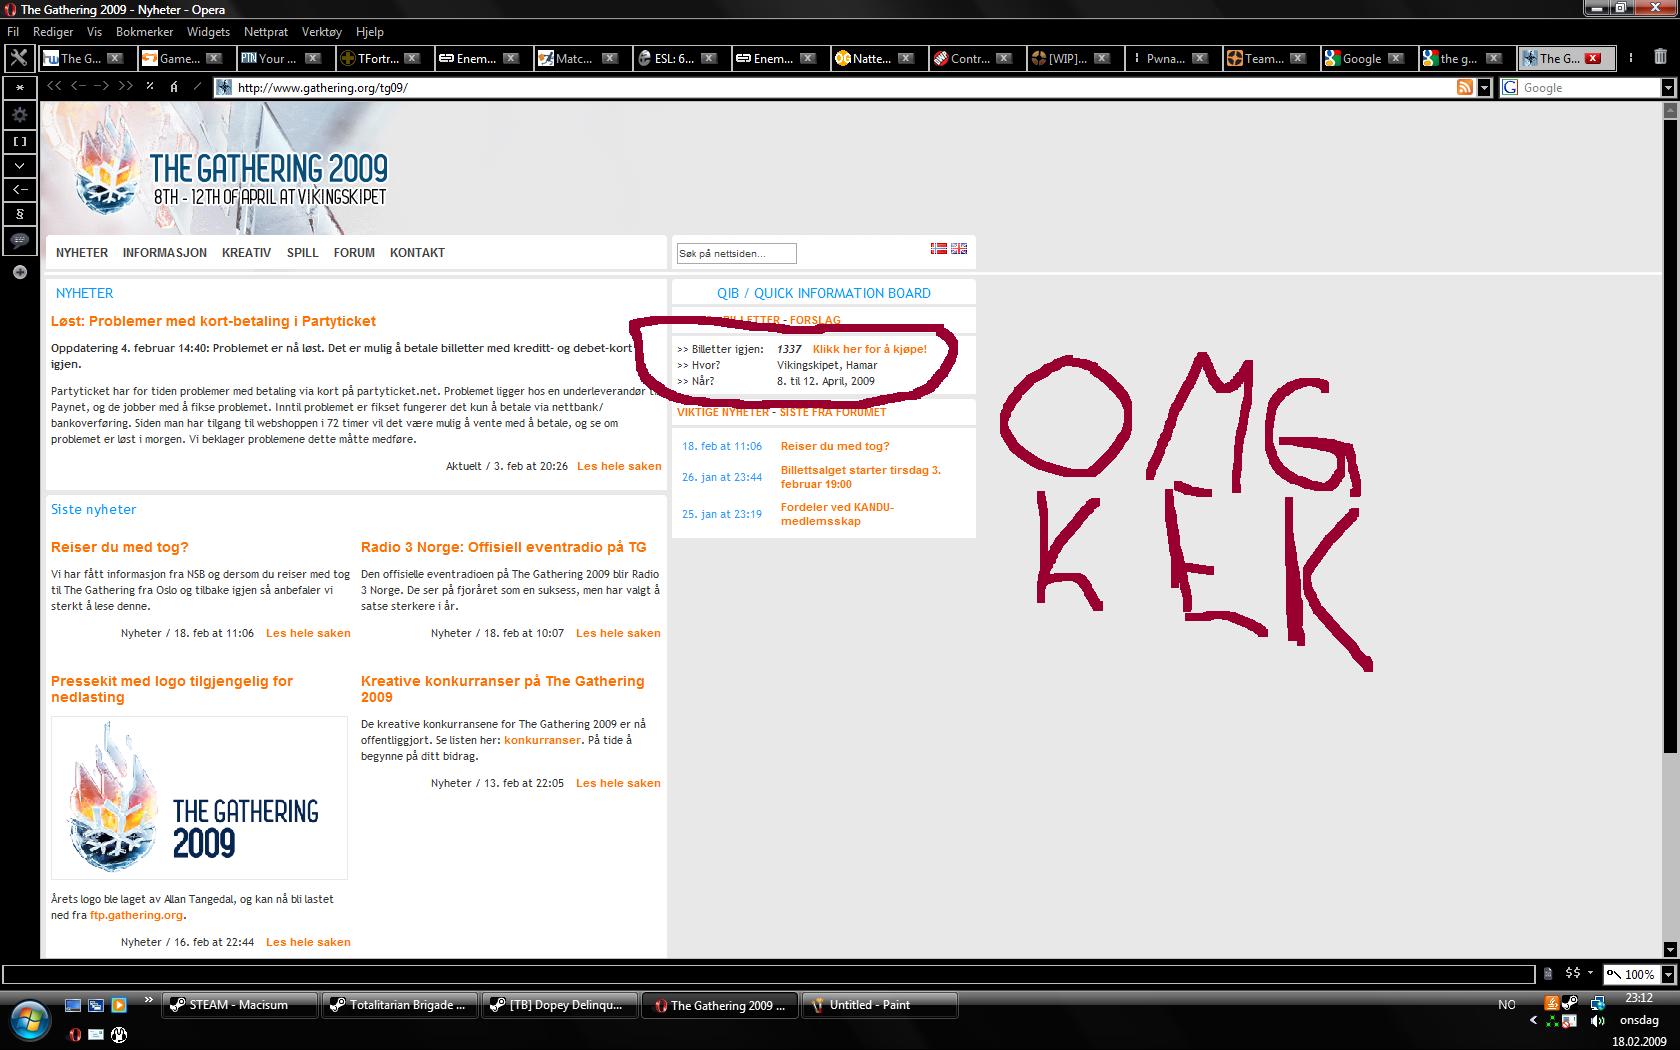Open the Hjelp menu
1680x1050 pixels.
point(369,32)
